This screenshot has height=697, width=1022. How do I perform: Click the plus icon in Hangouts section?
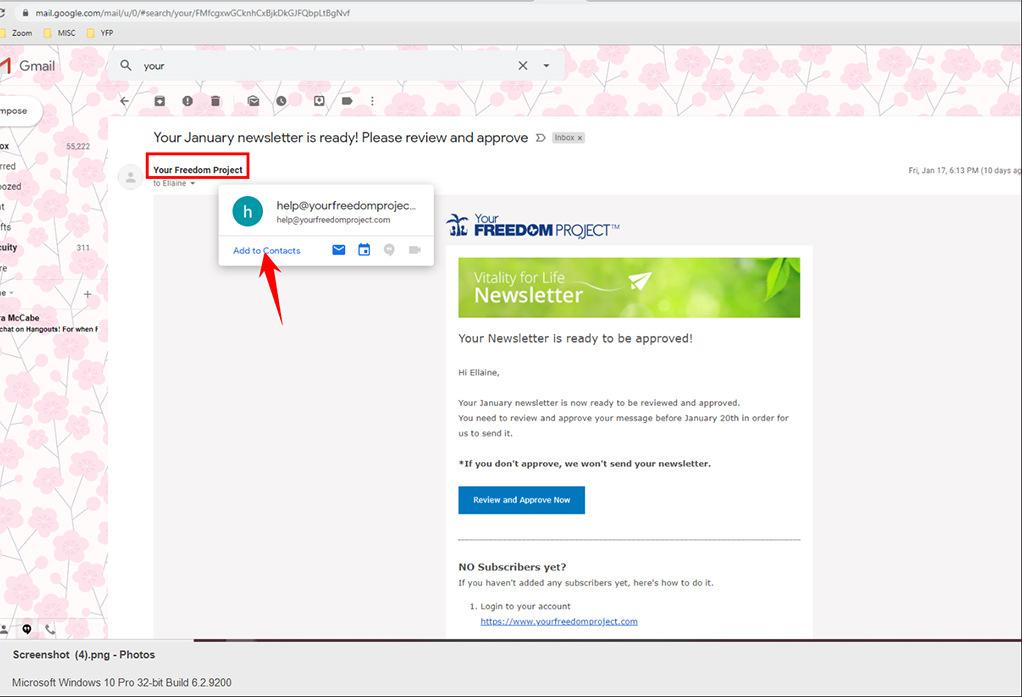coord(87,294)
